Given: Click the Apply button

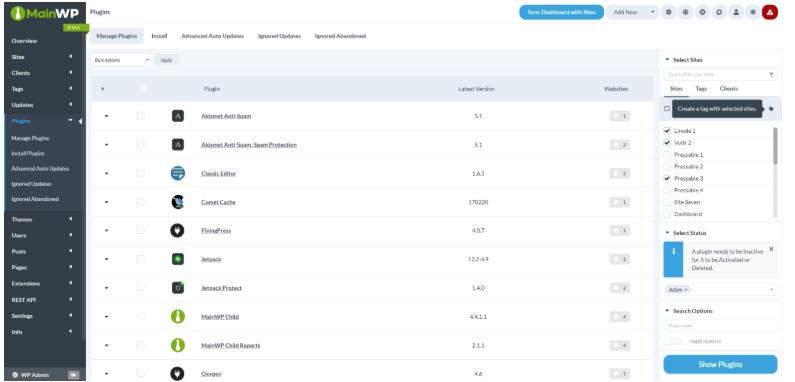Looking at the screenshot, I should tap(166, 60).
